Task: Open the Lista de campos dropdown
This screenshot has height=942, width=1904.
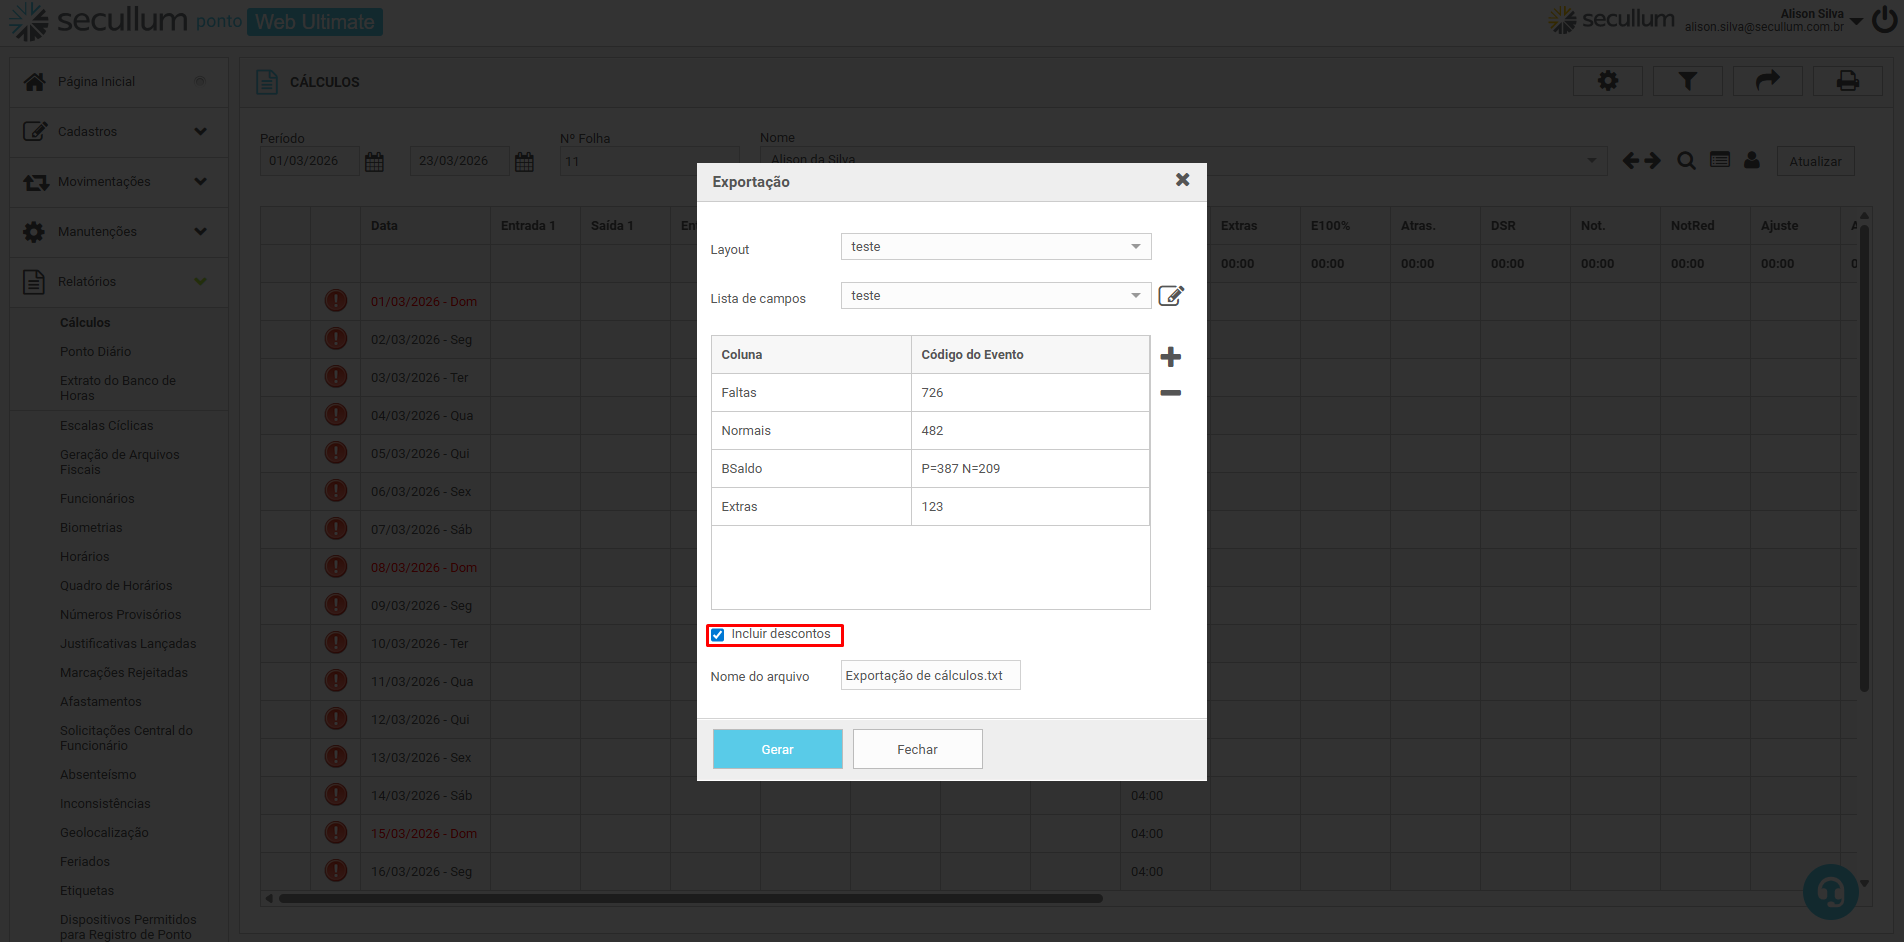Action: point(995,296)
